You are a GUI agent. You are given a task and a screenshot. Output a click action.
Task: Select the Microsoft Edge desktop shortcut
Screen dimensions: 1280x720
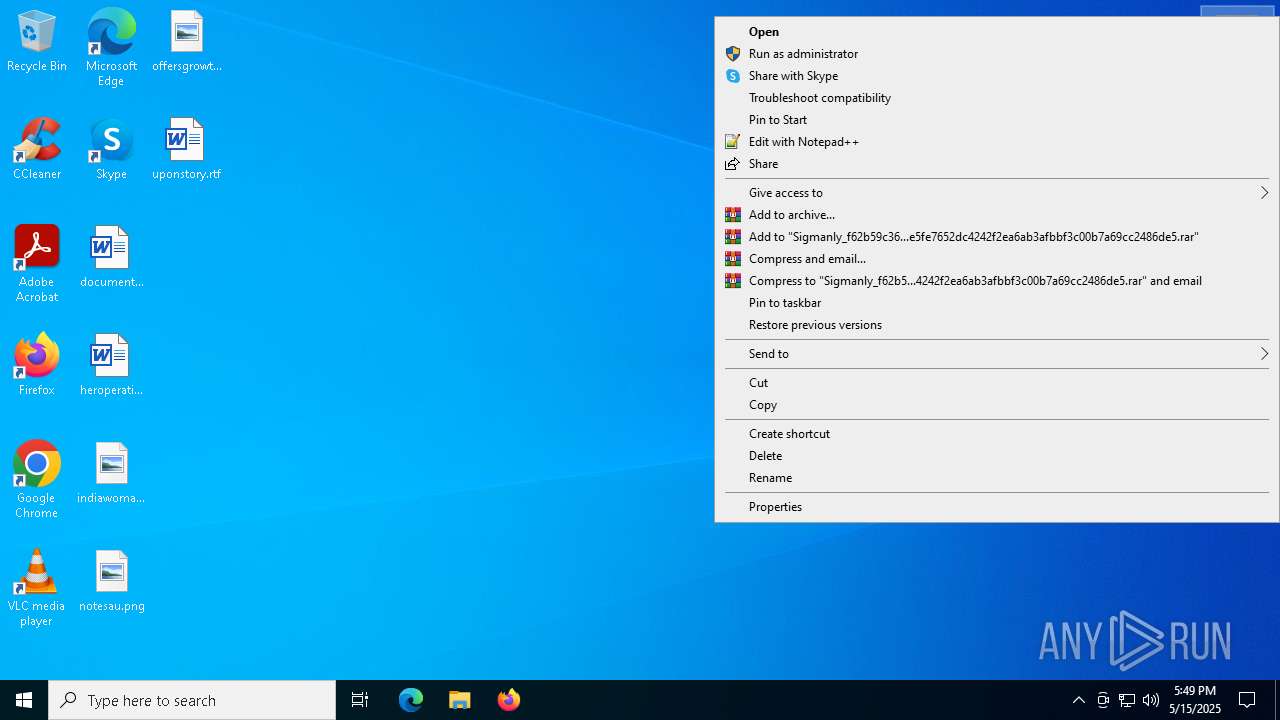111,47
